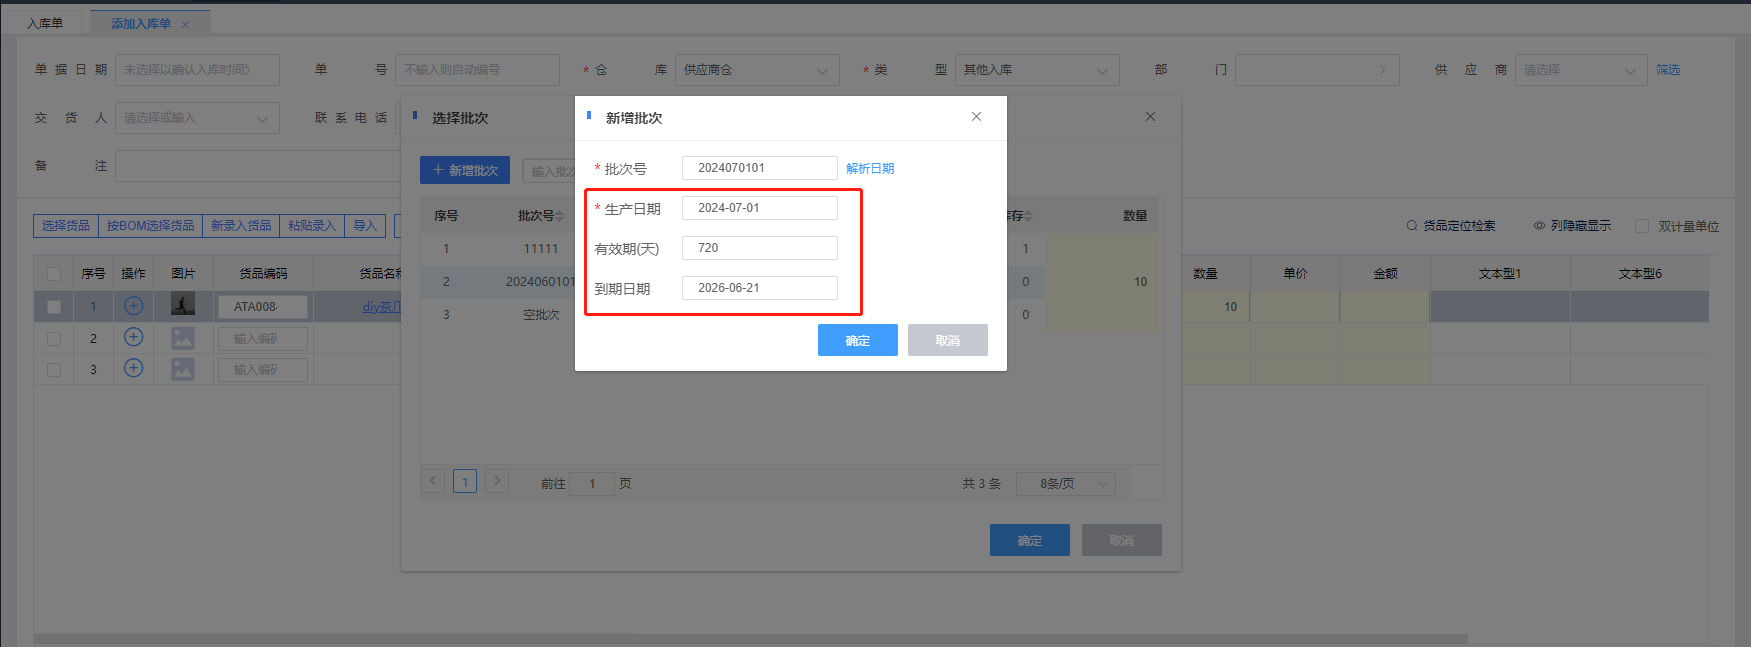Open the 8条/页 page size dropdown
The height and width of the screenshot is (647, 1751).
point(1066,484)
